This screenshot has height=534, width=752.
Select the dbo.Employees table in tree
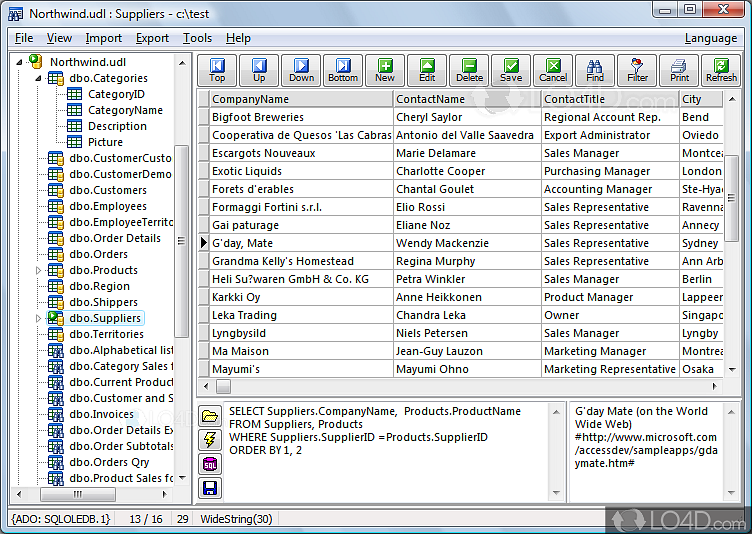click(x=107, y=206)
